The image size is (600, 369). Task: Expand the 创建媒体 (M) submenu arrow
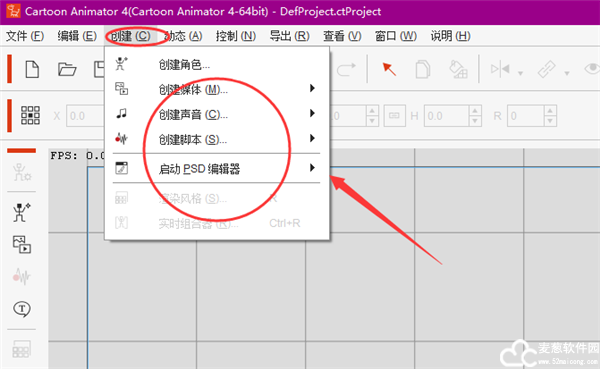[x=312, y=88]
